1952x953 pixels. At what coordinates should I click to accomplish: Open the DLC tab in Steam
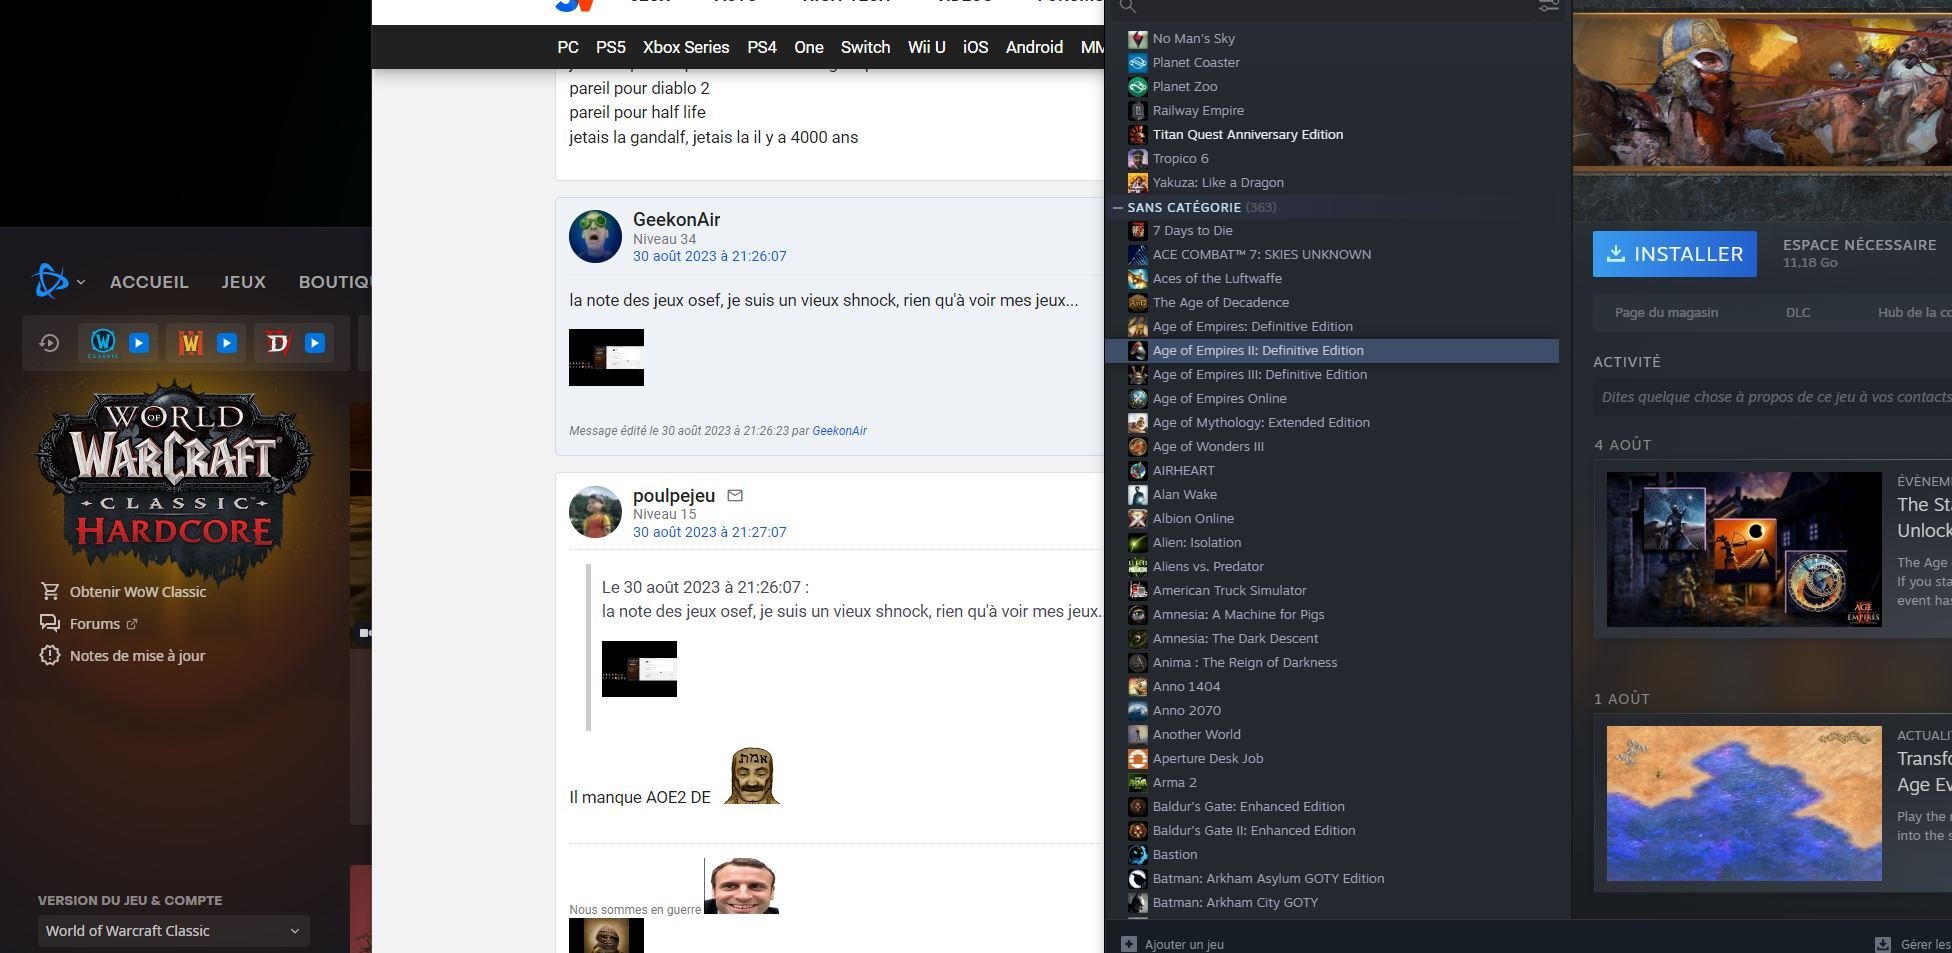[1798, 313]
